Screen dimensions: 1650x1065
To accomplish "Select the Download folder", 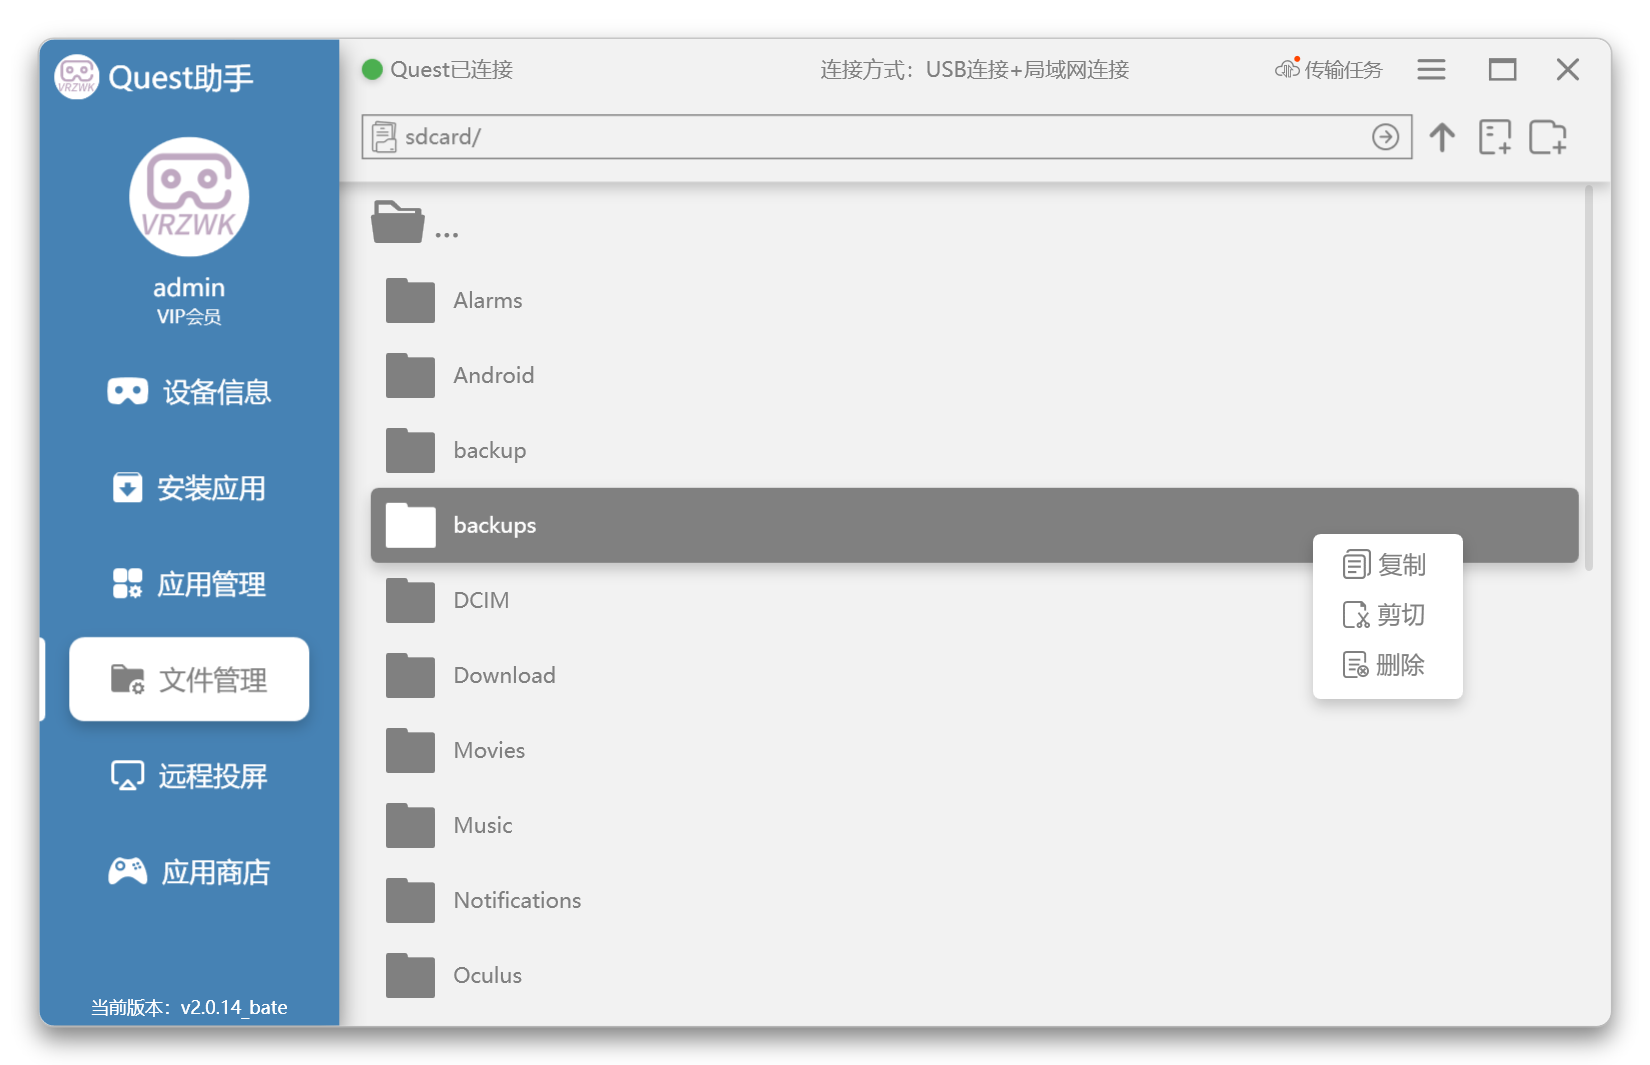I will (504, 676).
